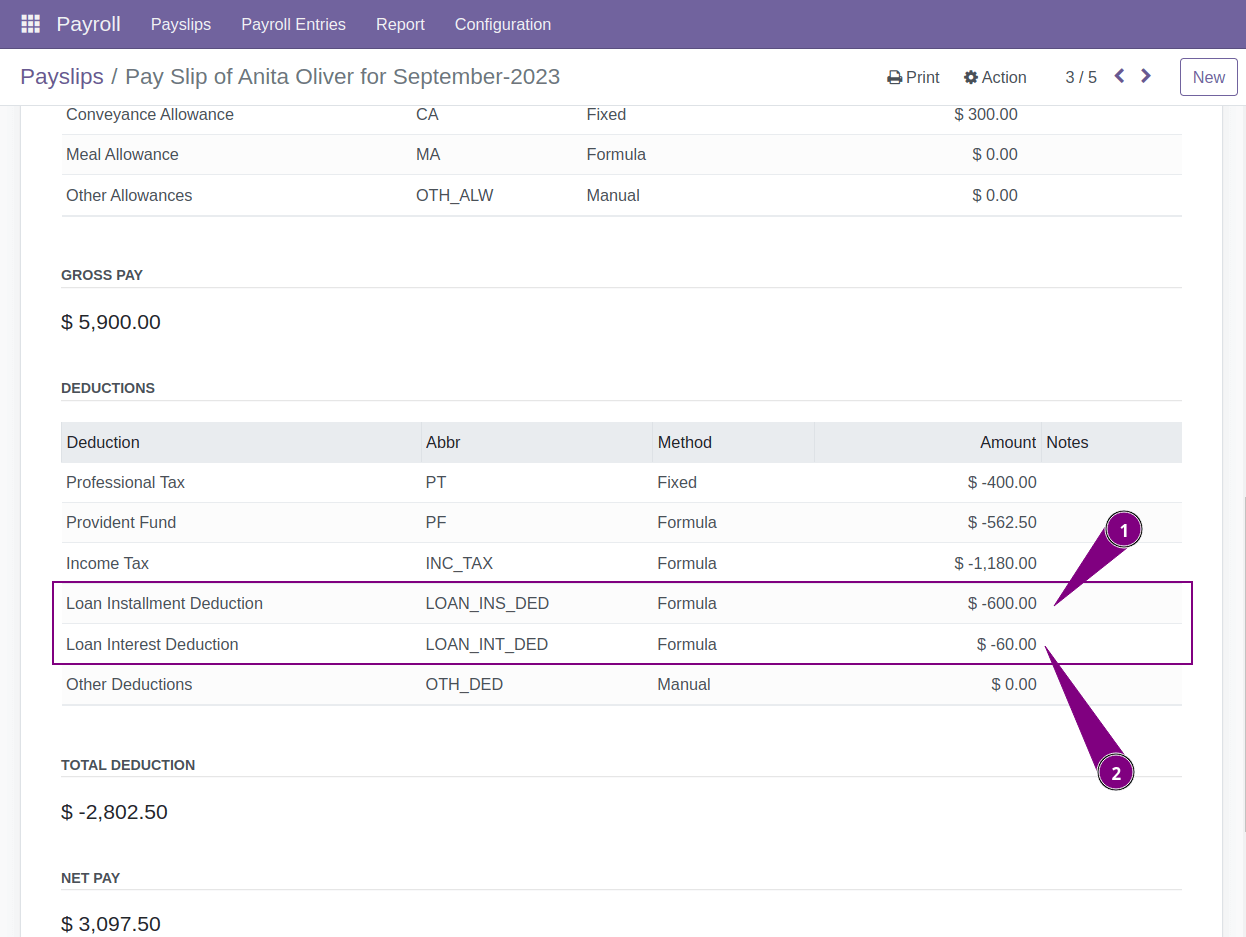Click the Income Tax deduction row
This screenshot has height=937, width=1246.
click(107, 564)
